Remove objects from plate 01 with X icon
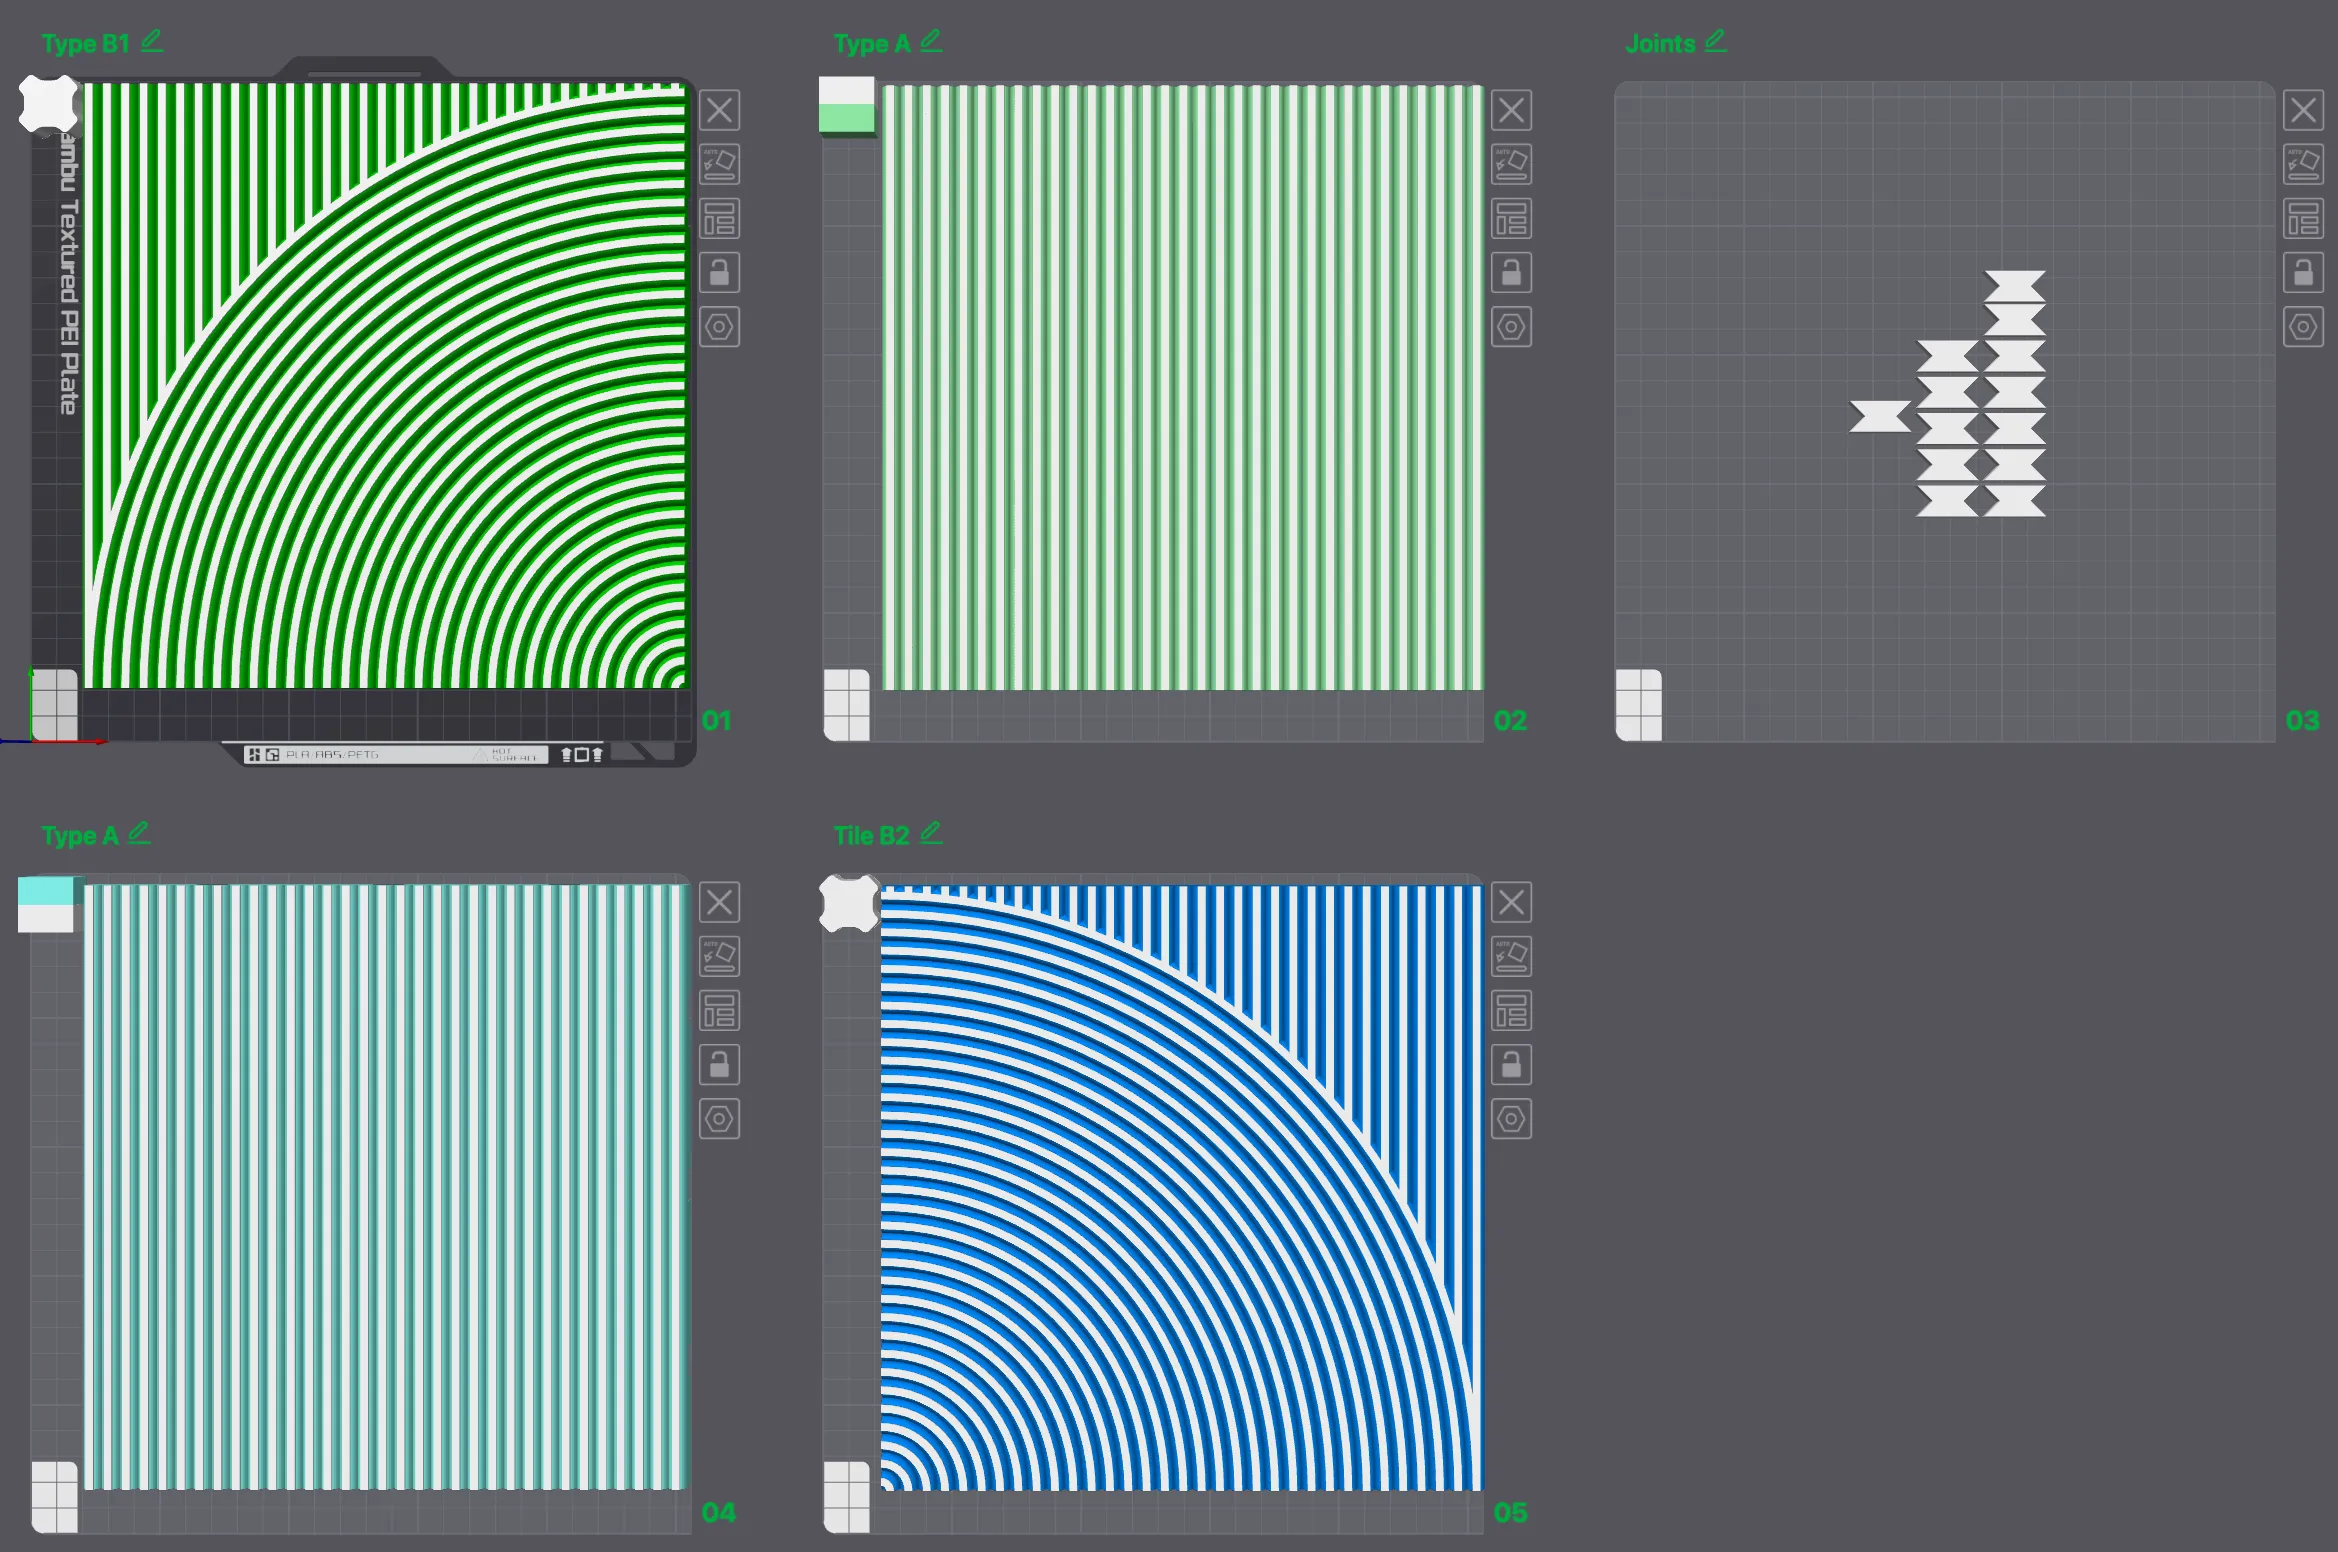2338x1552 pixels. [x=719, y=110]
